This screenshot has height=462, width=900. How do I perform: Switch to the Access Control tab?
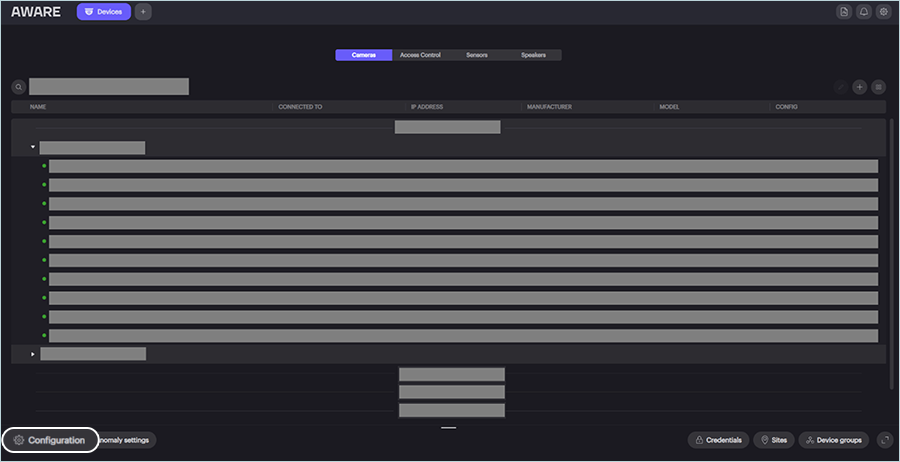(x=420, y=55)
